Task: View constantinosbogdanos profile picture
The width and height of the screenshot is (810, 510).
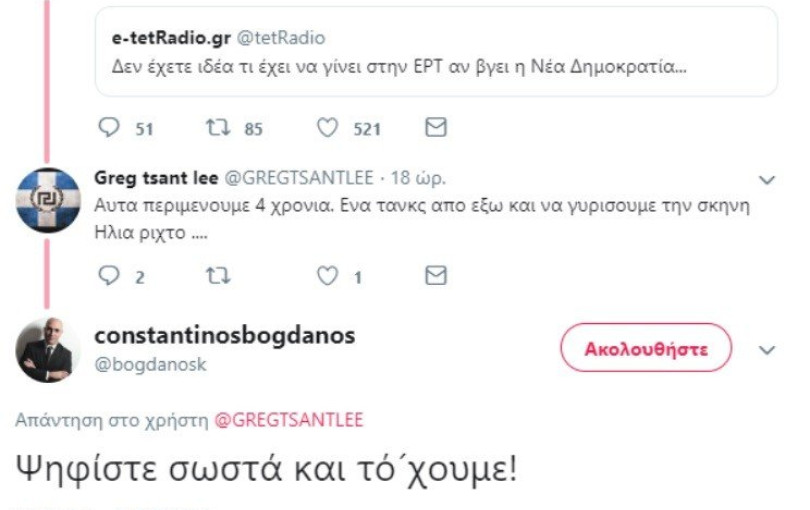Action: click(47, 350)
